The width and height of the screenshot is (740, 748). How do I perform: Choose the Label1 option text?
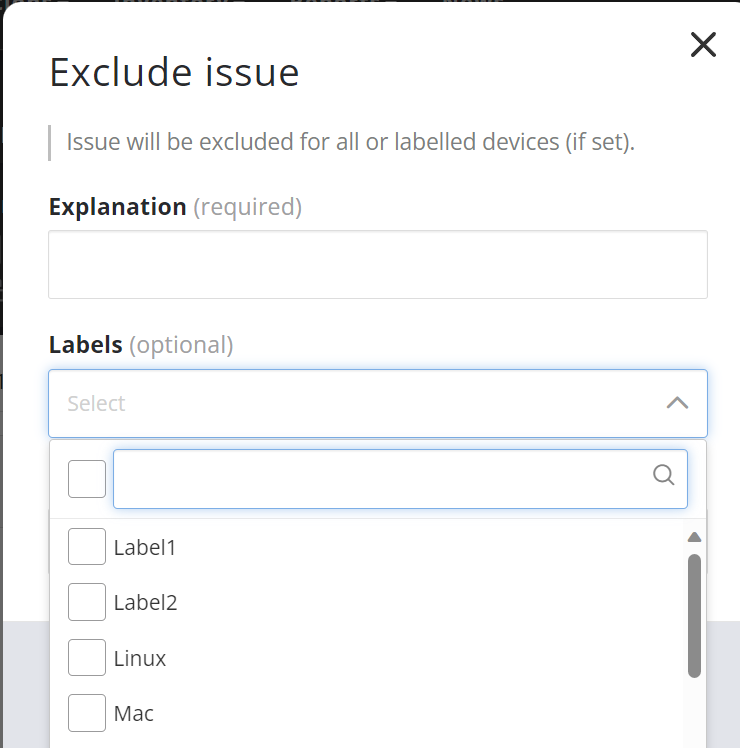[x=145, y=548]
